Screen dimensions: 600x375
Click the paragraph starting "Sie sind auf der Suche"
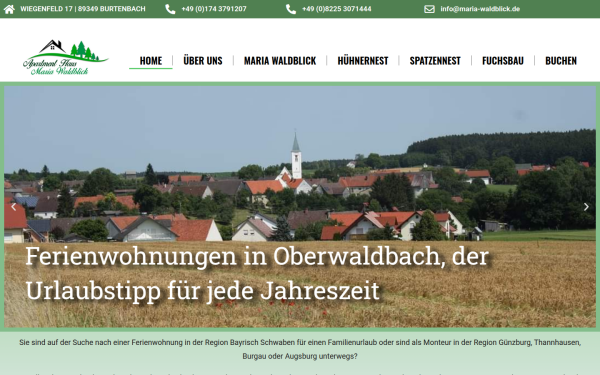coord(300,349)
